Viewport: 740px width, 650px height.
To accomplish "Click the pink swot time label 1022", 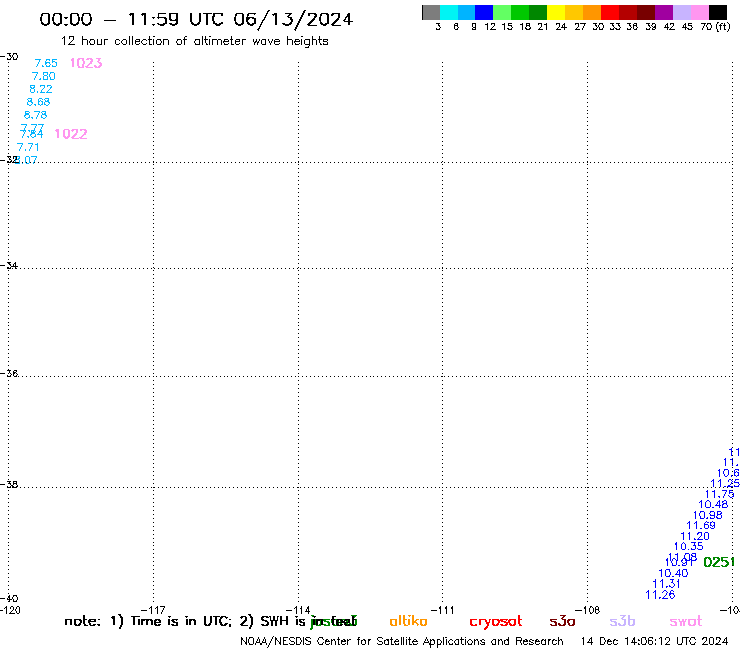I will click(71, 134).
